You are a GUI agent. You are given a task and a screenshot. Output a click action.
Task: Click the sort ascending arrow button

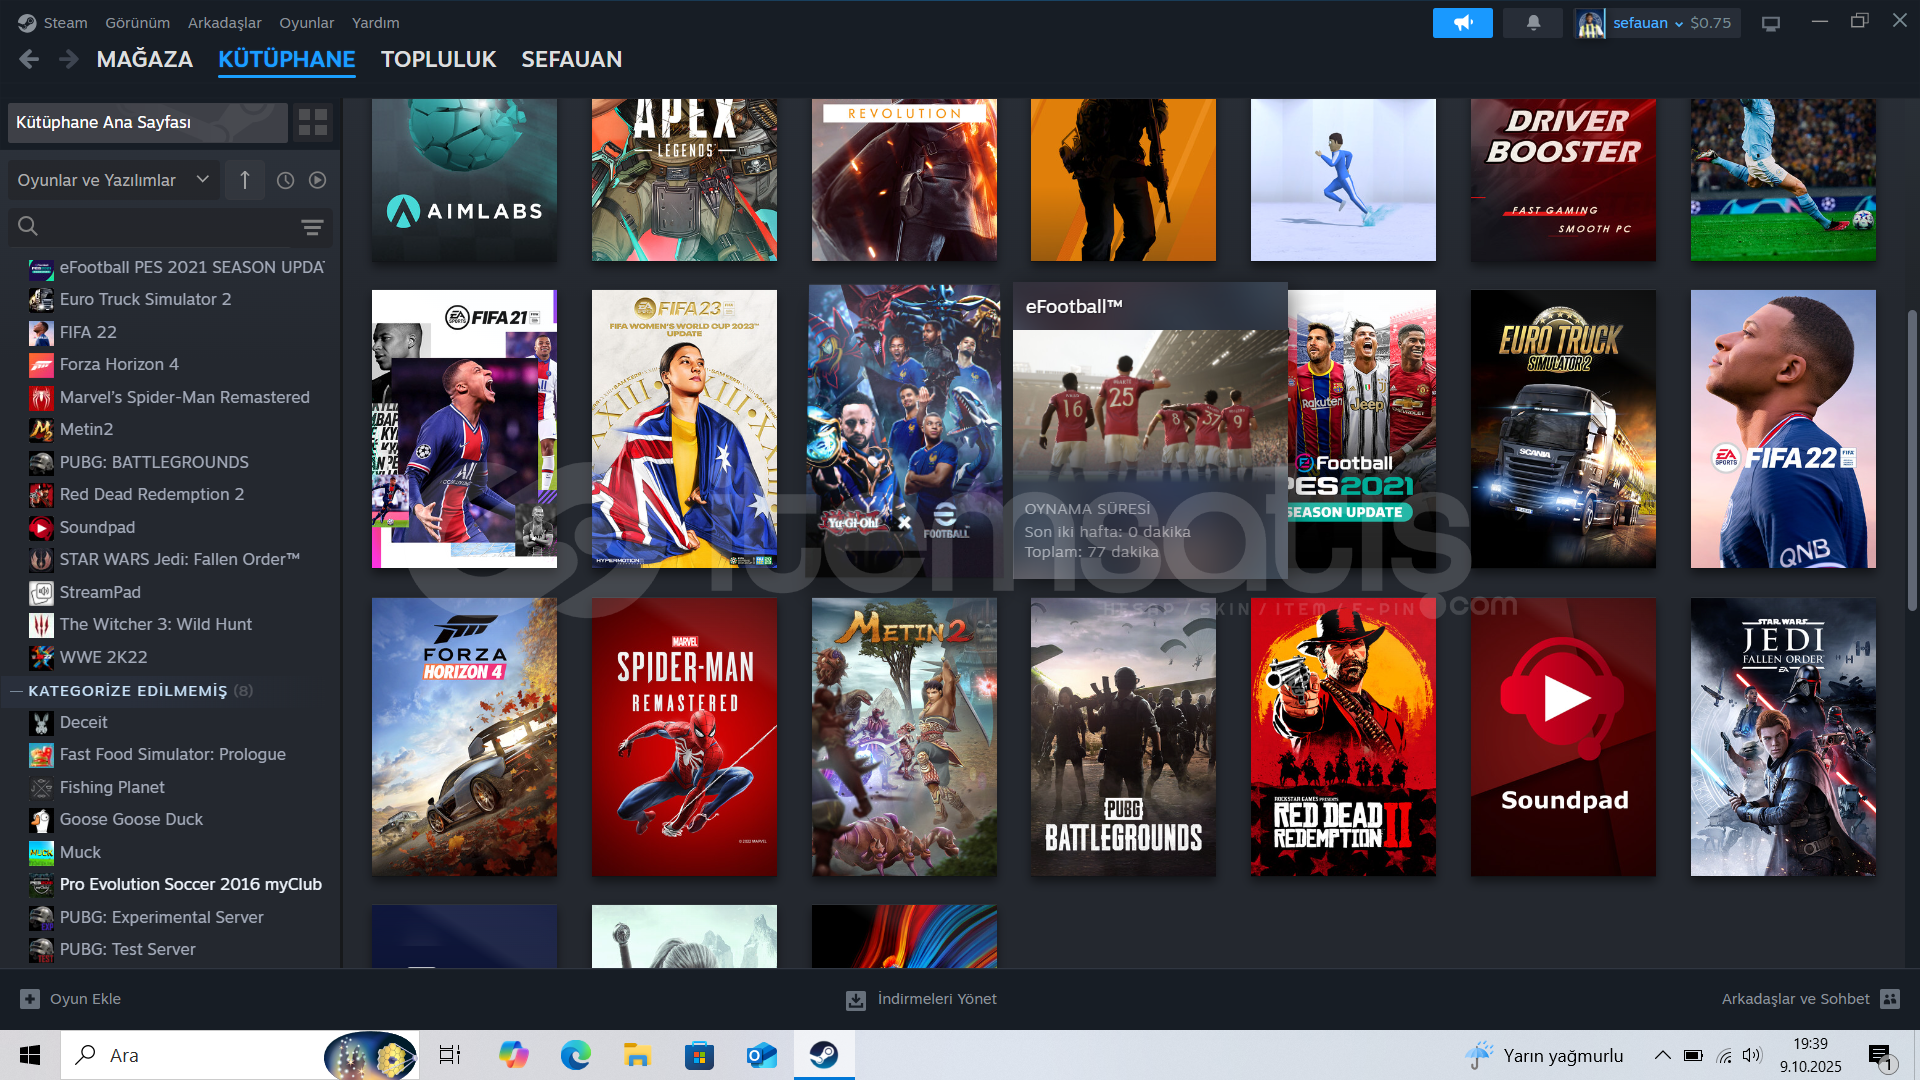tap(245, 180)
